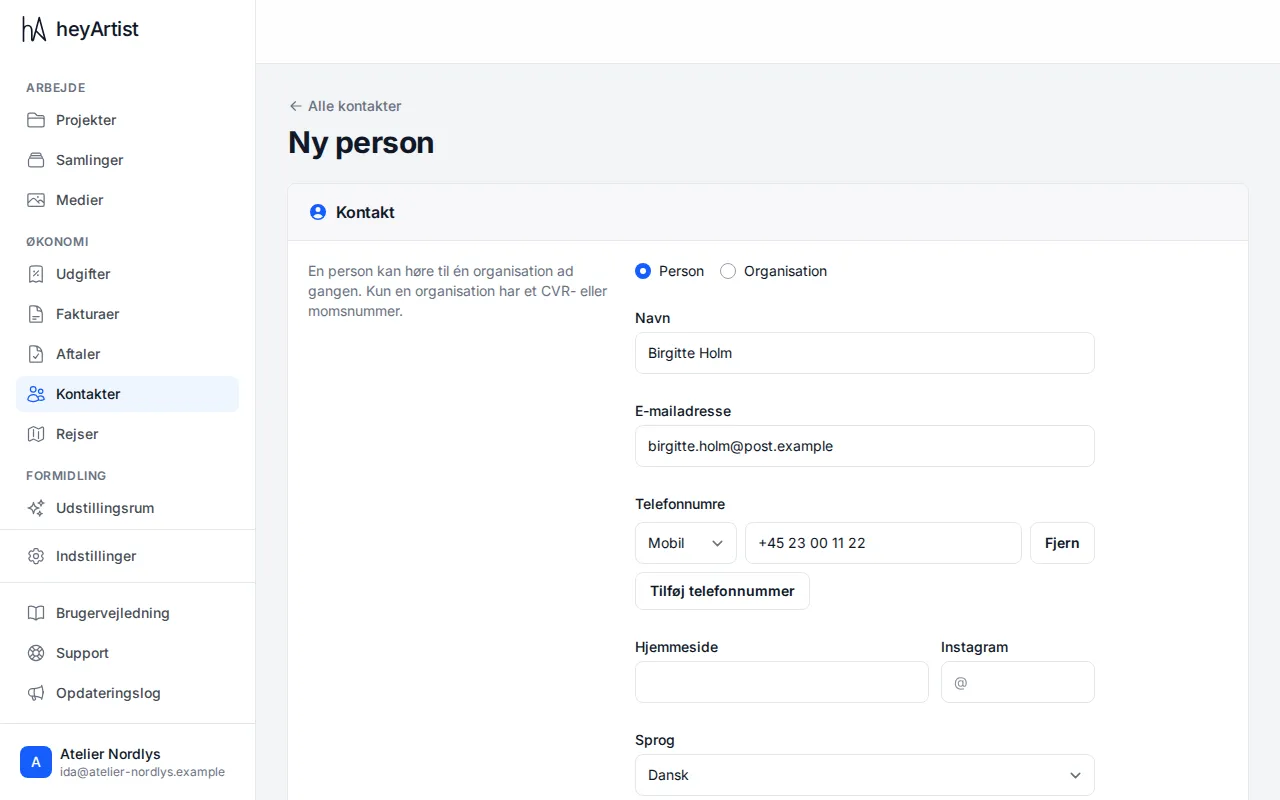1280x800 pixels.
Task: Go back via Alle kontakter link
Action: pos(345,106)
